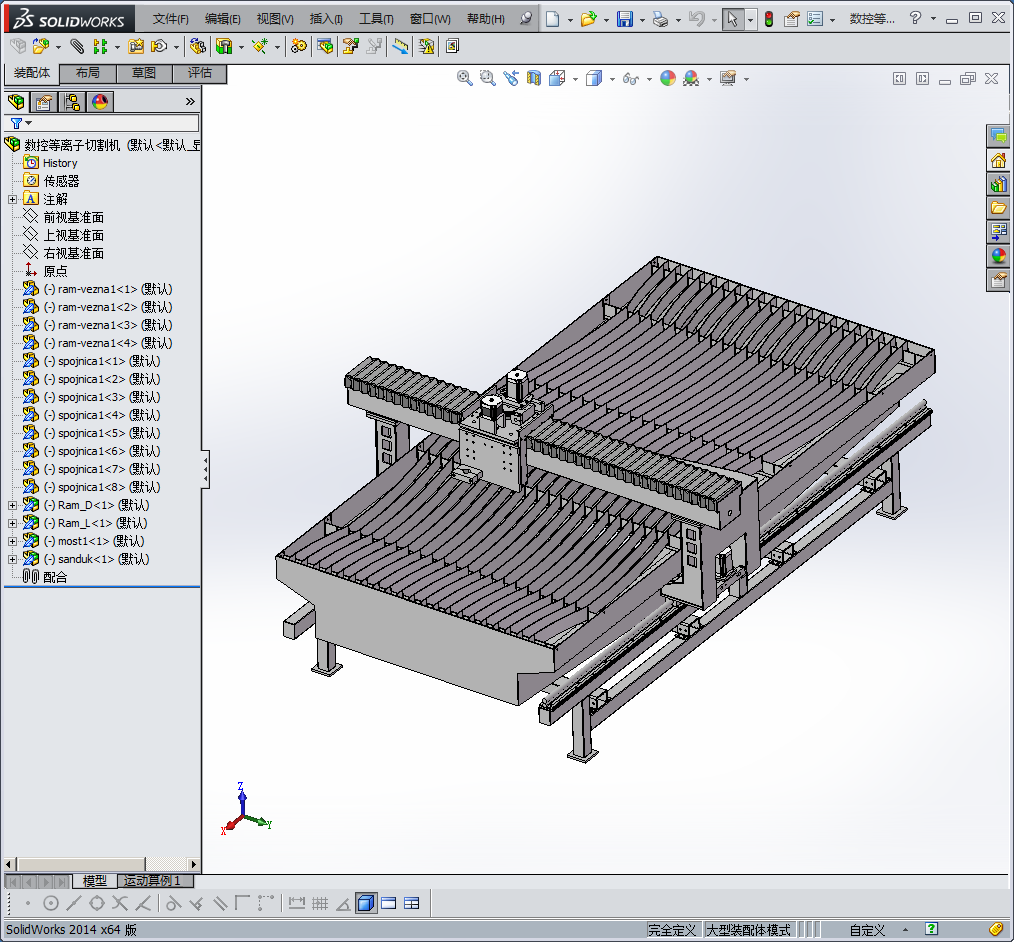Viewport: 1014px width, 942px height.
Task: Open the DisplayManager color ball tab
Action: tap(100, 101)
